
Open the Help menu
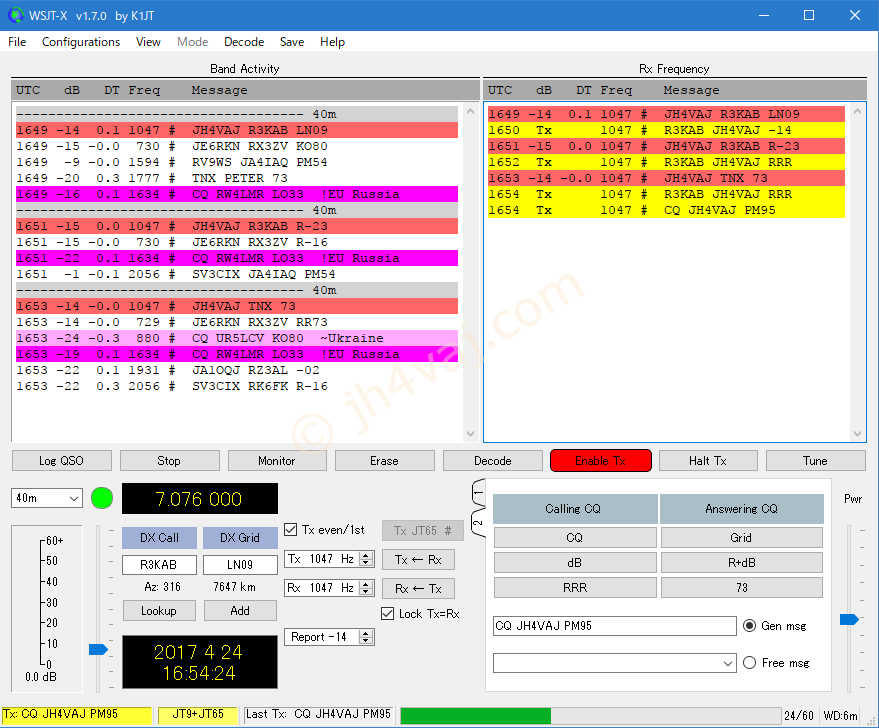tap(332, 42)
